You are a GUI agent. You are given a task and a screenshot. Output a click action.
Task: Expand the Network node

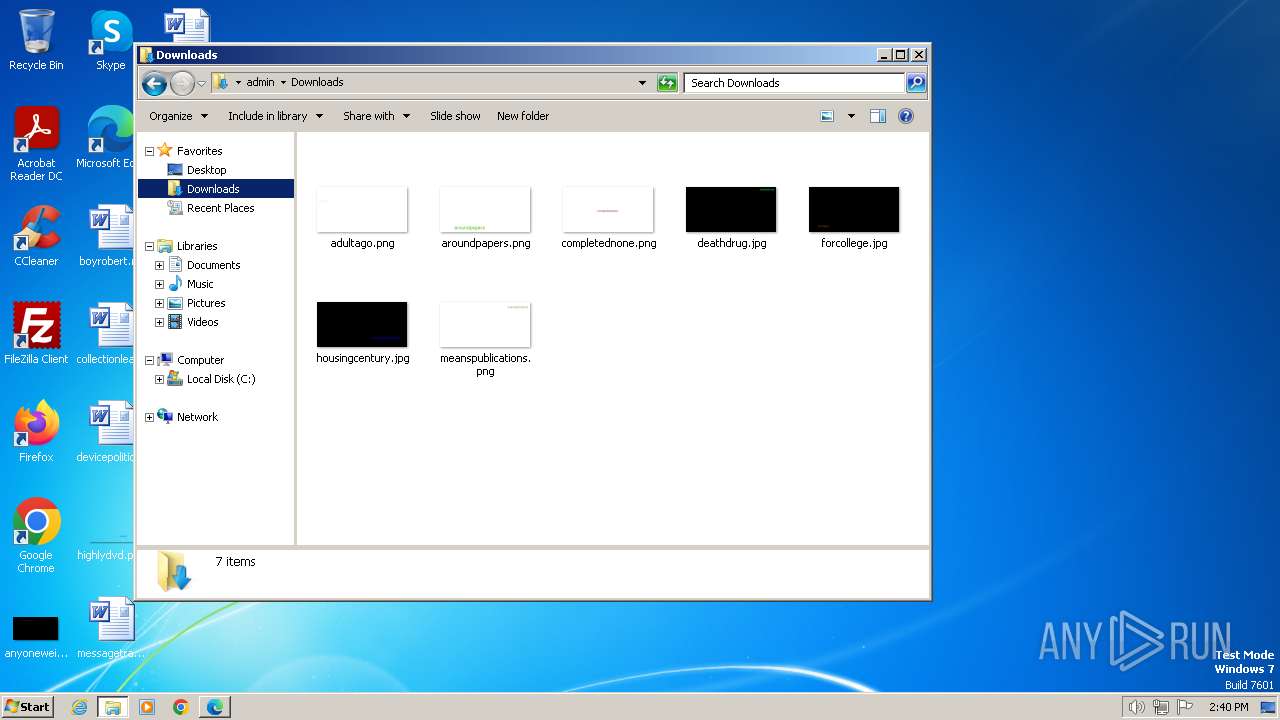coord(149,417)
